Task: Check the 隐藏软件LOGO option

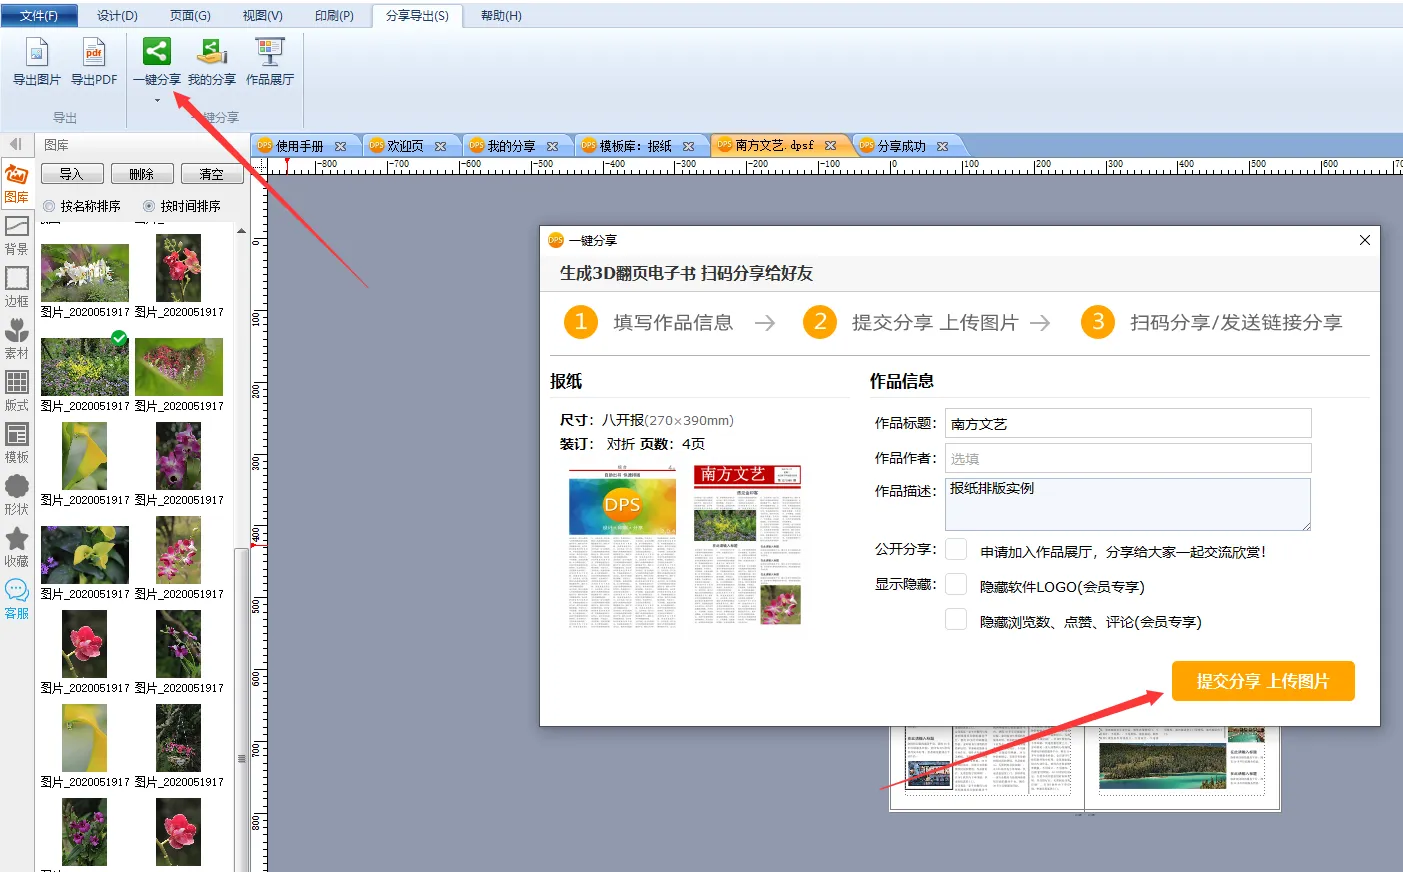Action: pyautogui.click(x=956, y=585)
